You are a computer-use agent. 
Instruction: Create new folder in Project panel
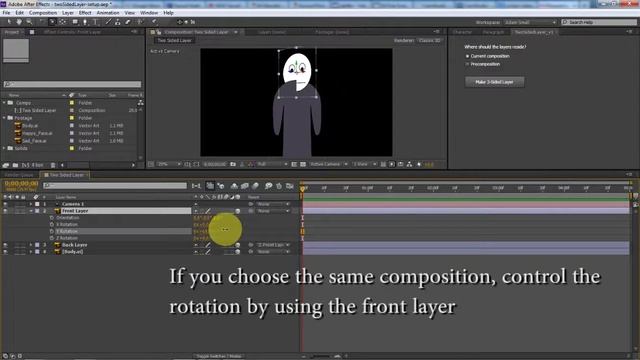[15, 165]
